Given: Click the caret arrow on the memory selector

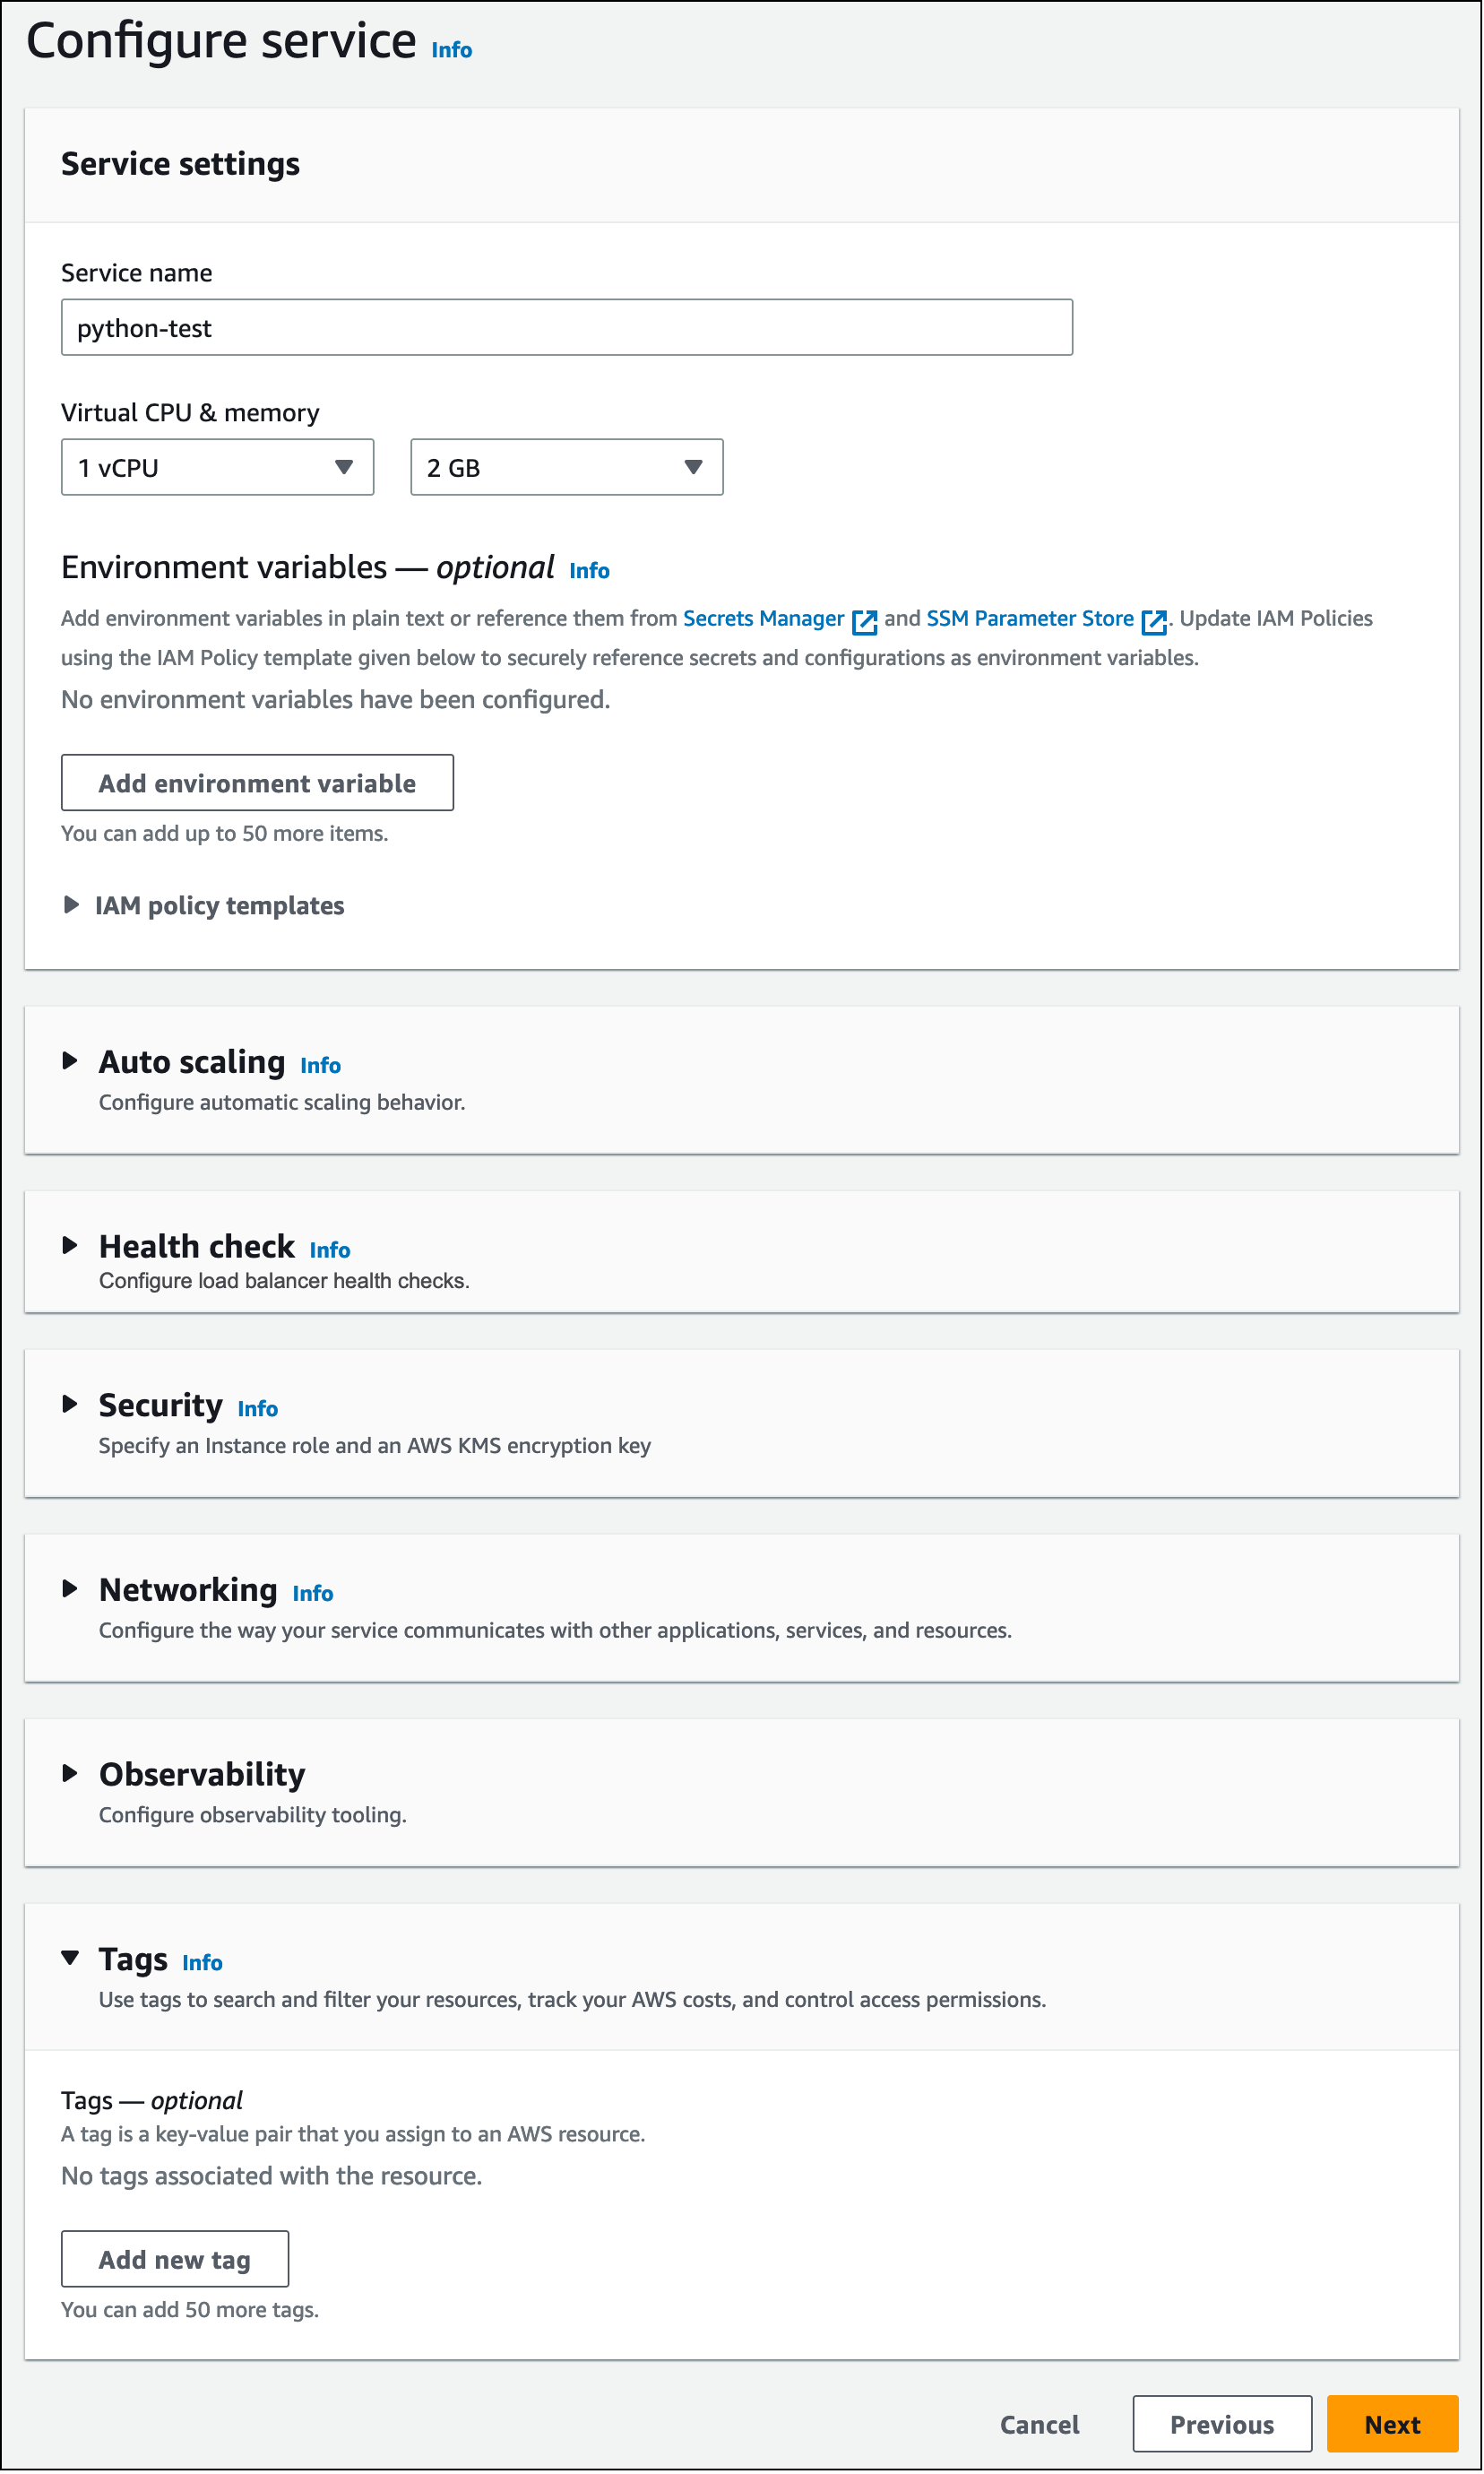Looking at the screenshot, I should 695,466.
